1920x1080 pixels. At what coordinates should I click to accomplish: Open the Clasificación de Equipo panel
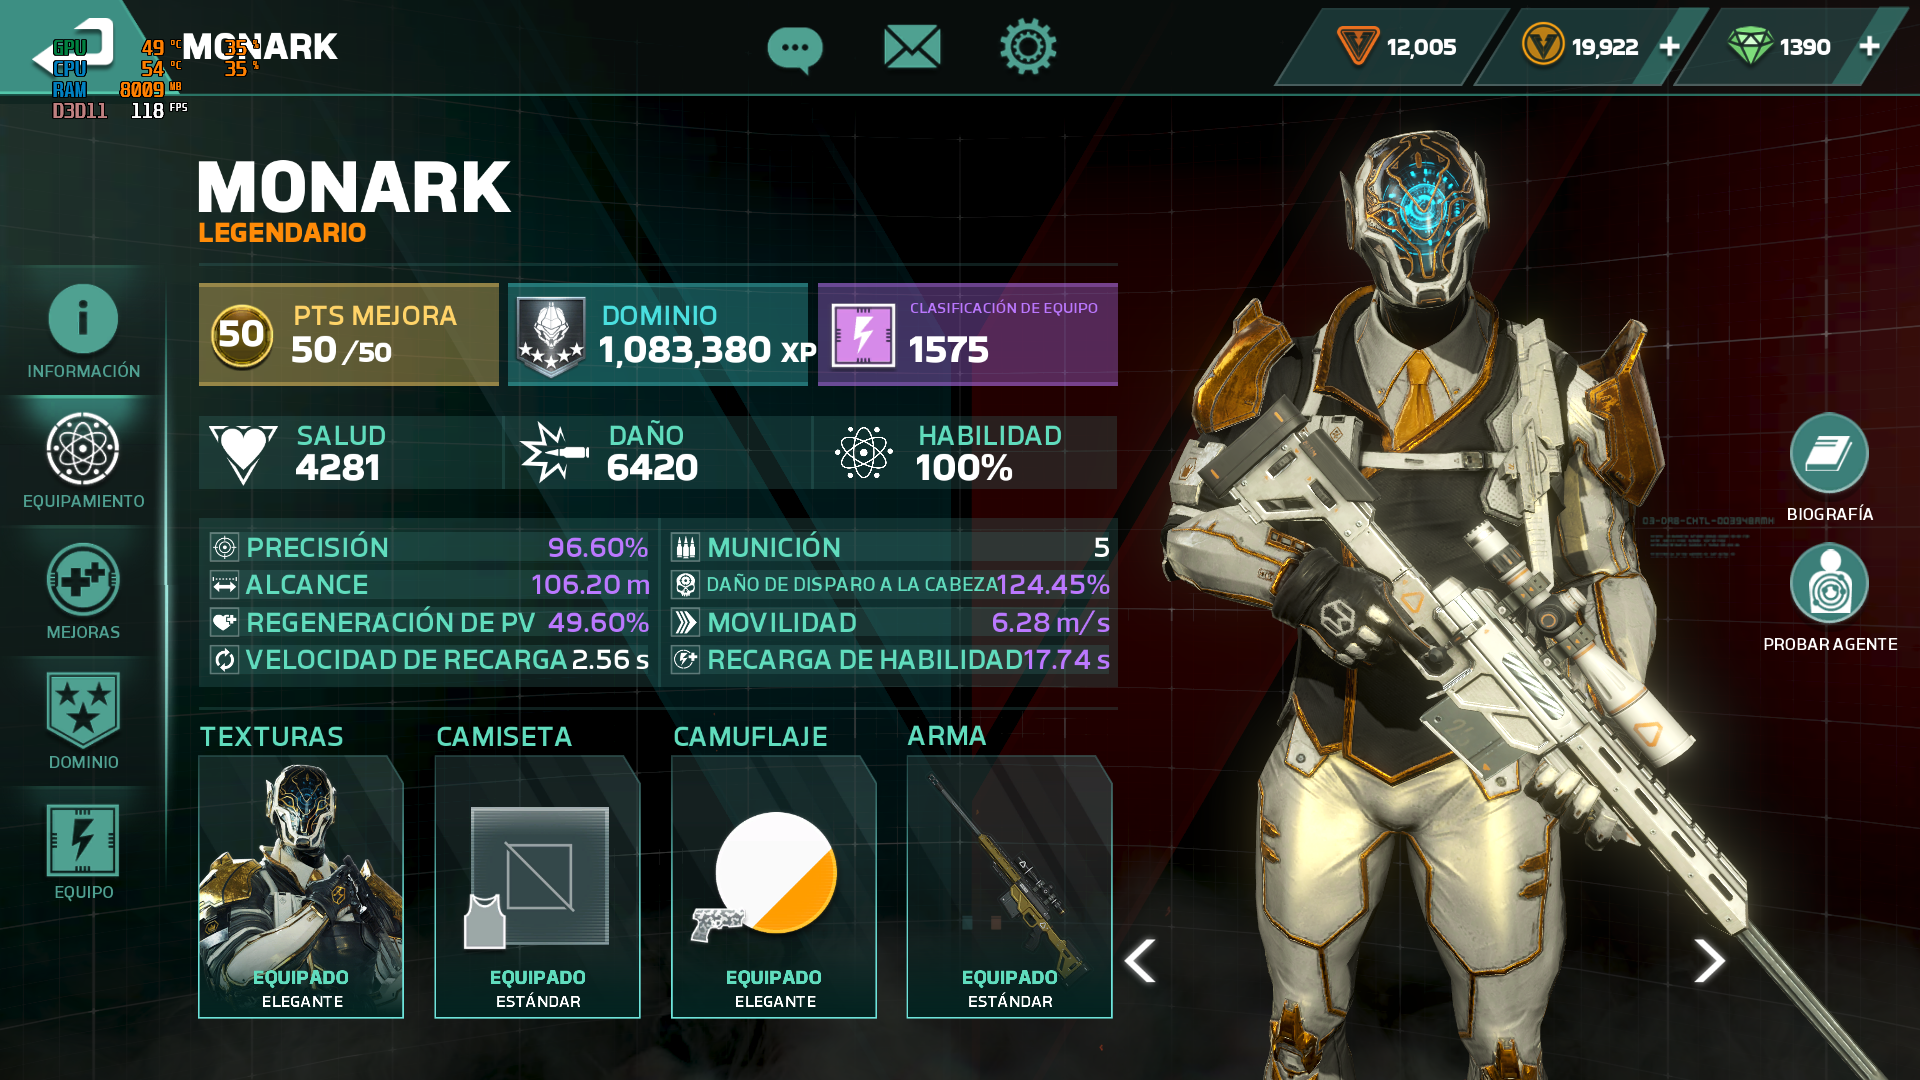(968, 335)
